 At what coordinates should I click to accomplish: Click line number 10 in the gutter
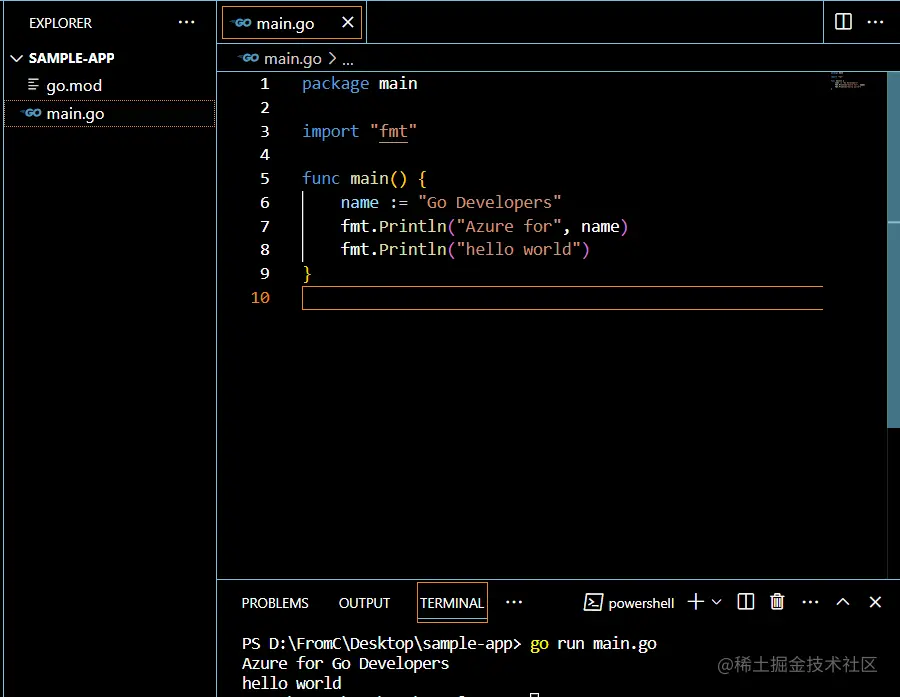pyautogui.click(x=260, y=297)
